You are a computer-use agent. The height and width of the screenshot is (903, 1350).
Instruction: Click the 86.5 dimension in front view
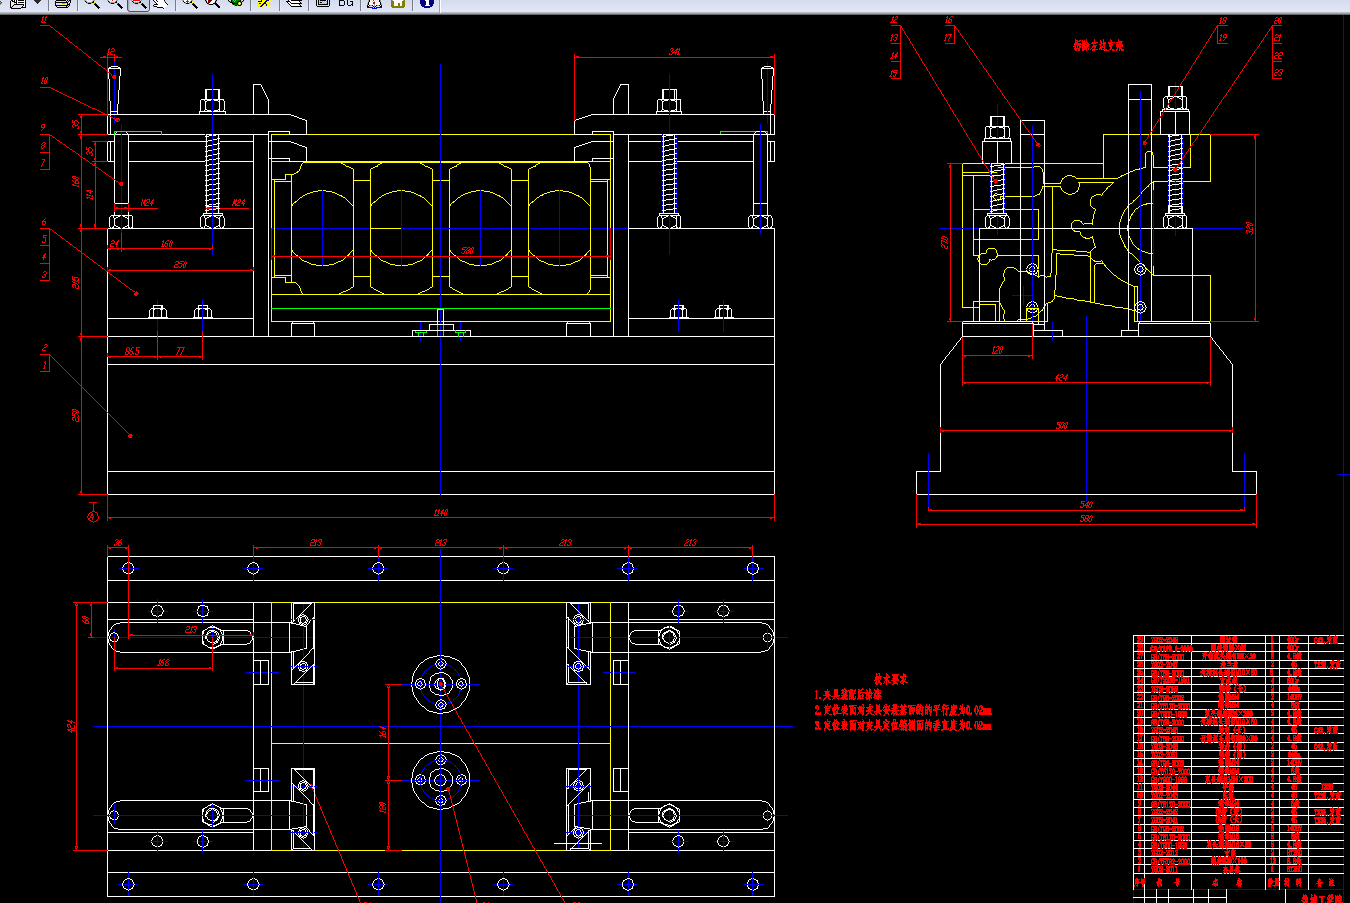132,351
